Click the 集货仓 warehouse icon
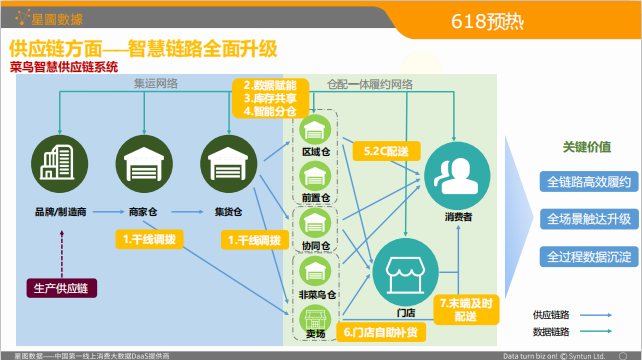Image resolution: width=642 pixels, height=360 pixels. (228, 164)
